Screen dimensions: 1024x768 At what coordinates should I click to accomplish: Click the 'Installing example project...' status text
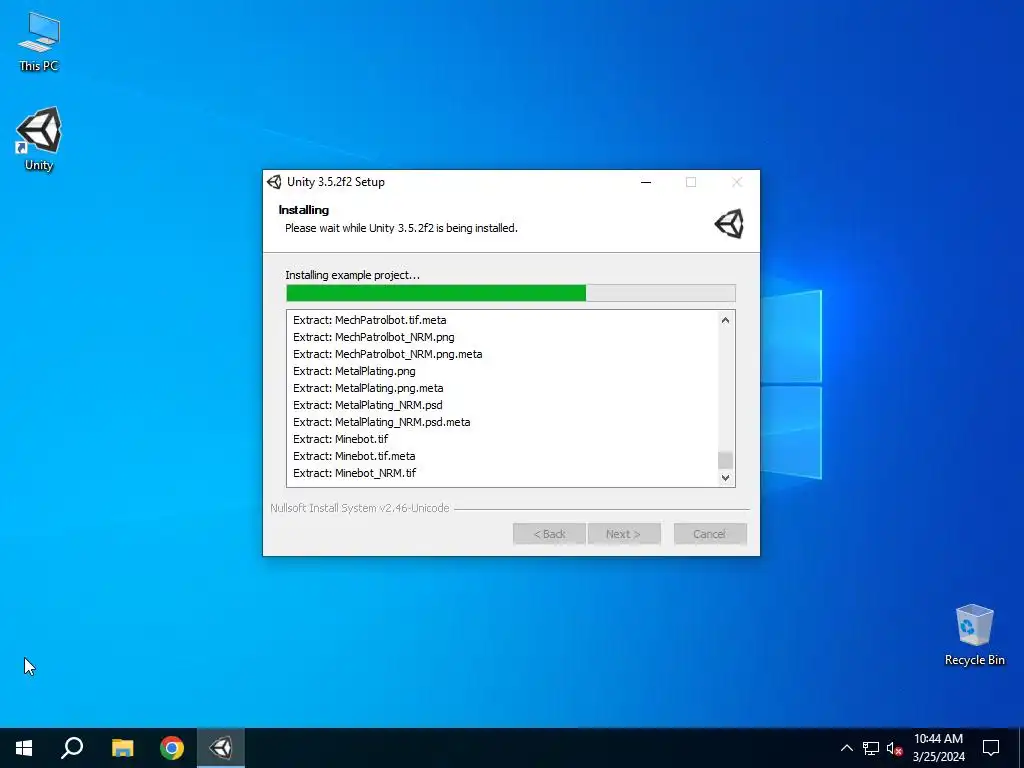[353, 275]
